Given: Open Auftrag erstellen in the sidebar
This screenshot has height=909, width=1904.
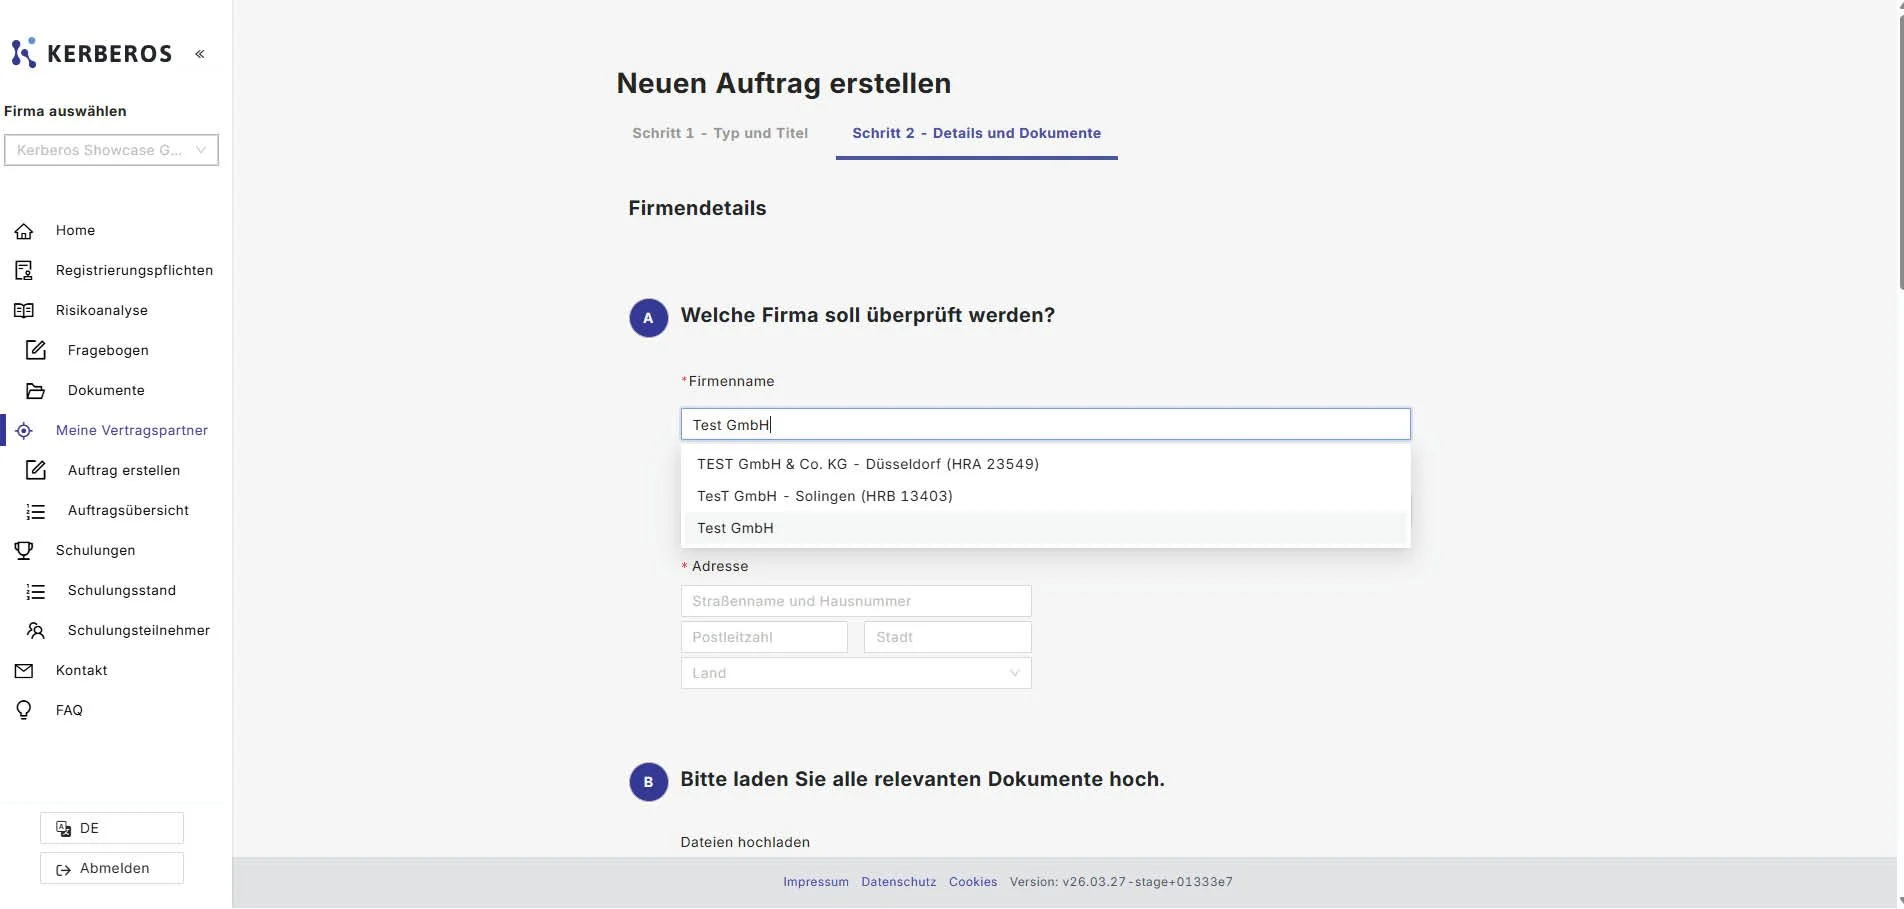Looking at the screenshot, I should [124, 470].
